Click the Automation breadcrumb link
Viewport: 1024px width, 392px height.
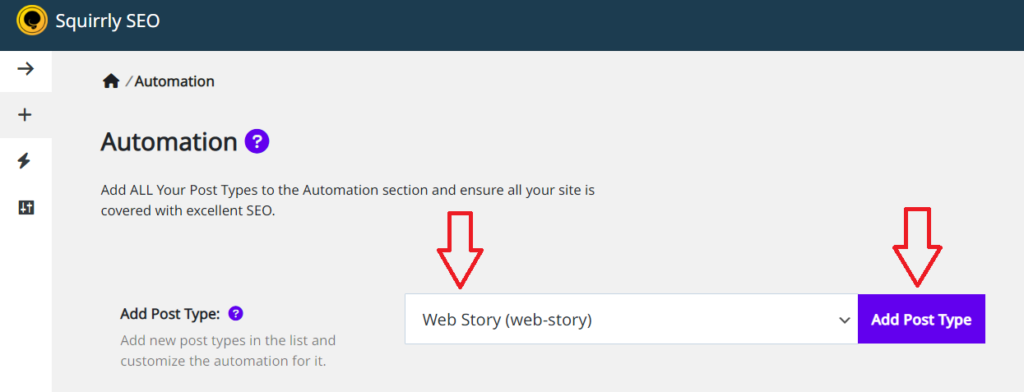click(x=174, y=82)
